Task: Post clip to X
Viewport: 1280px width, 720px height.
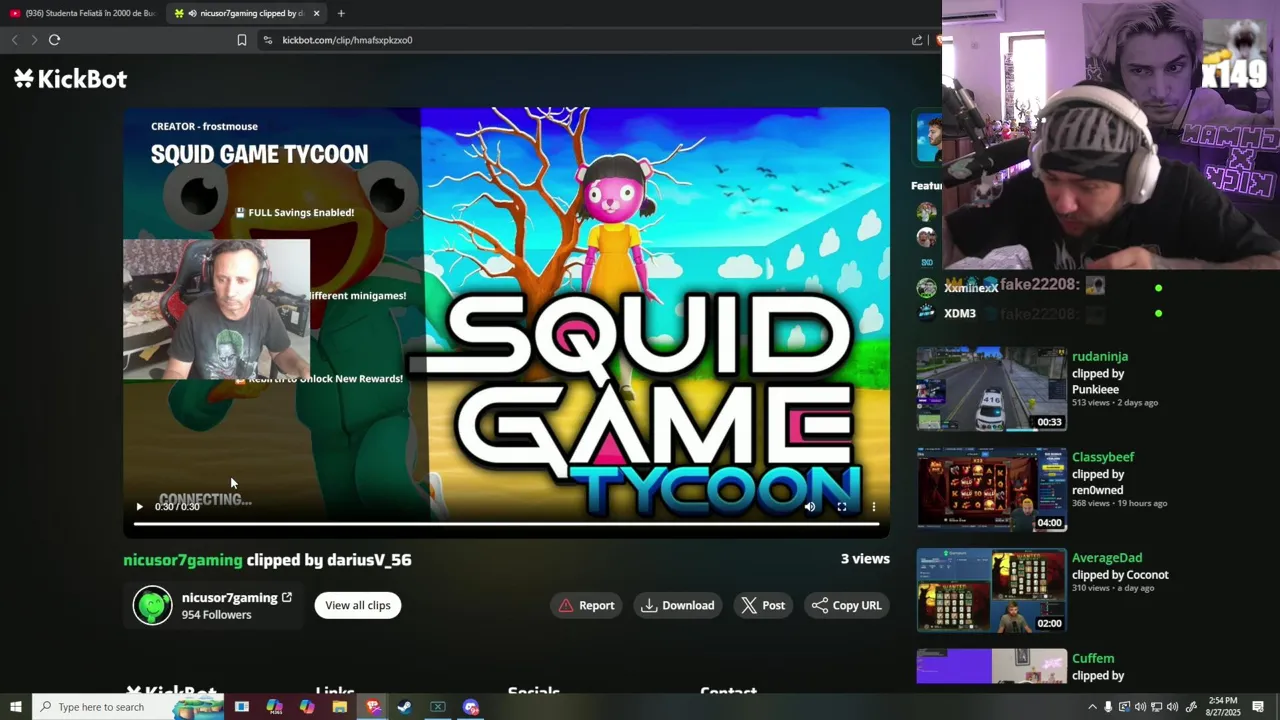Action: point(763,605)
